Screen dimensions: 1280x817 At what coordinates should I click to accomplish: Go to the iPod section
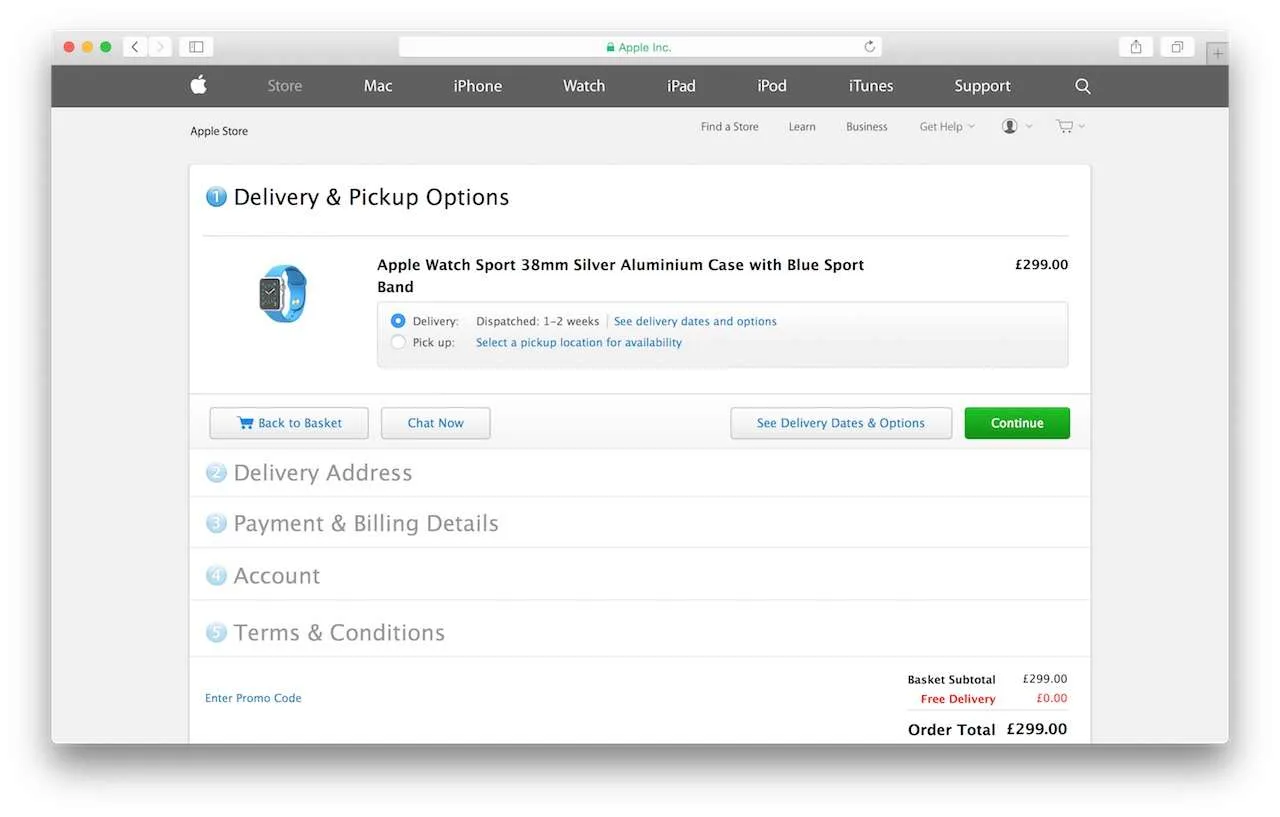point(772,86)
